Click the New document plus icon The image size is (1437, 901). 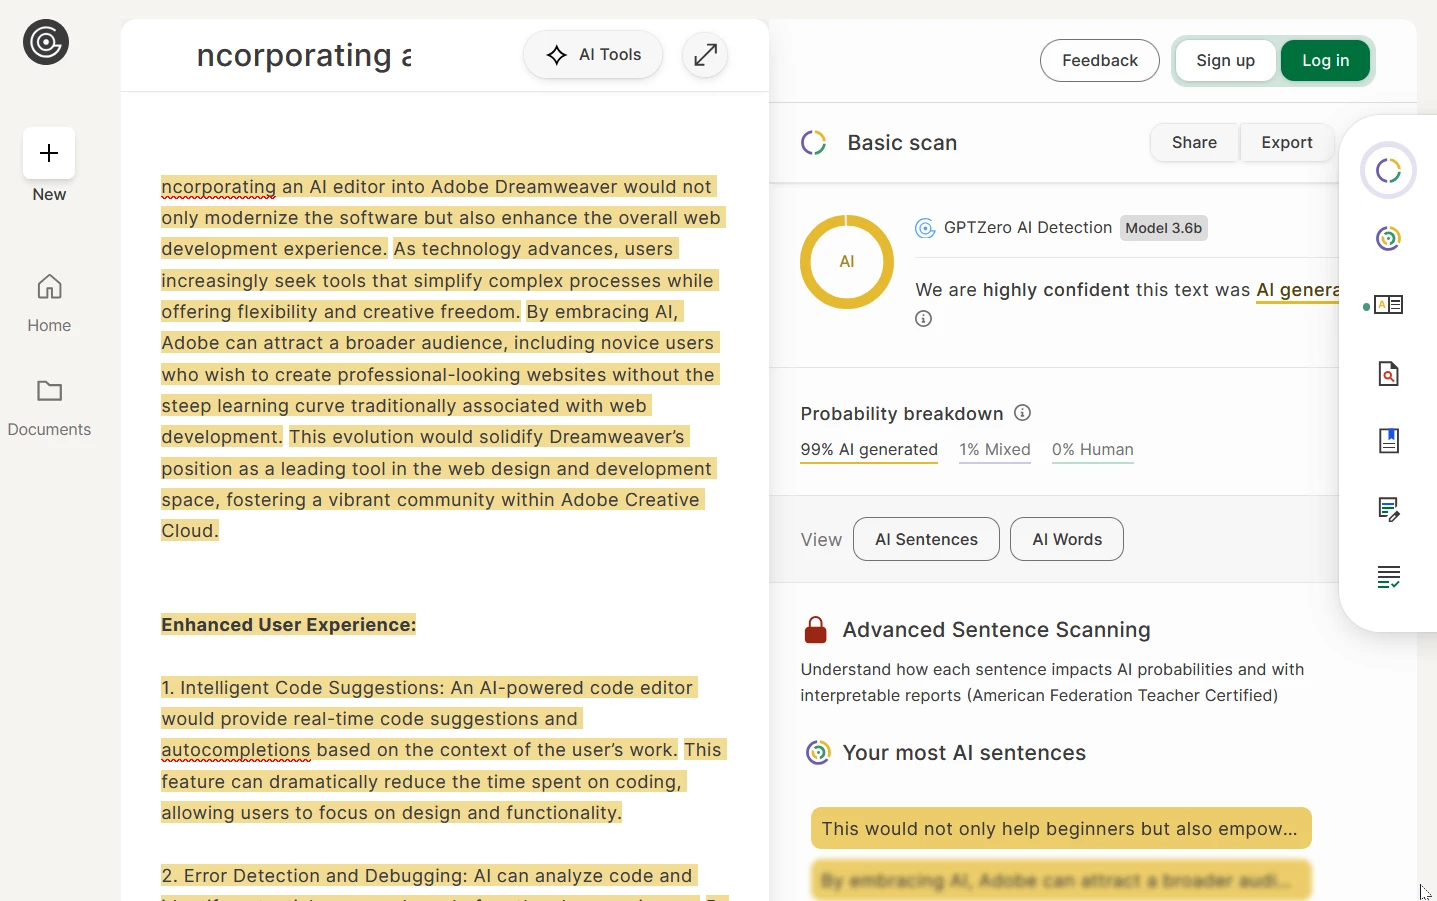[49, 153]
